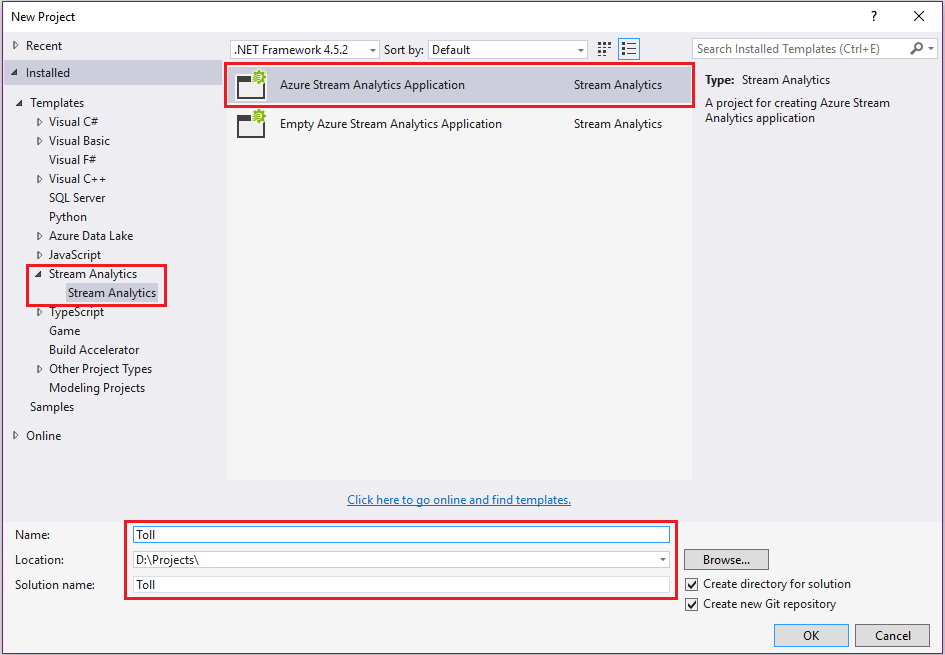Screen dimensions: 945x655
Task: Expand the Other Project Types arrow
Action: (40, 369)
